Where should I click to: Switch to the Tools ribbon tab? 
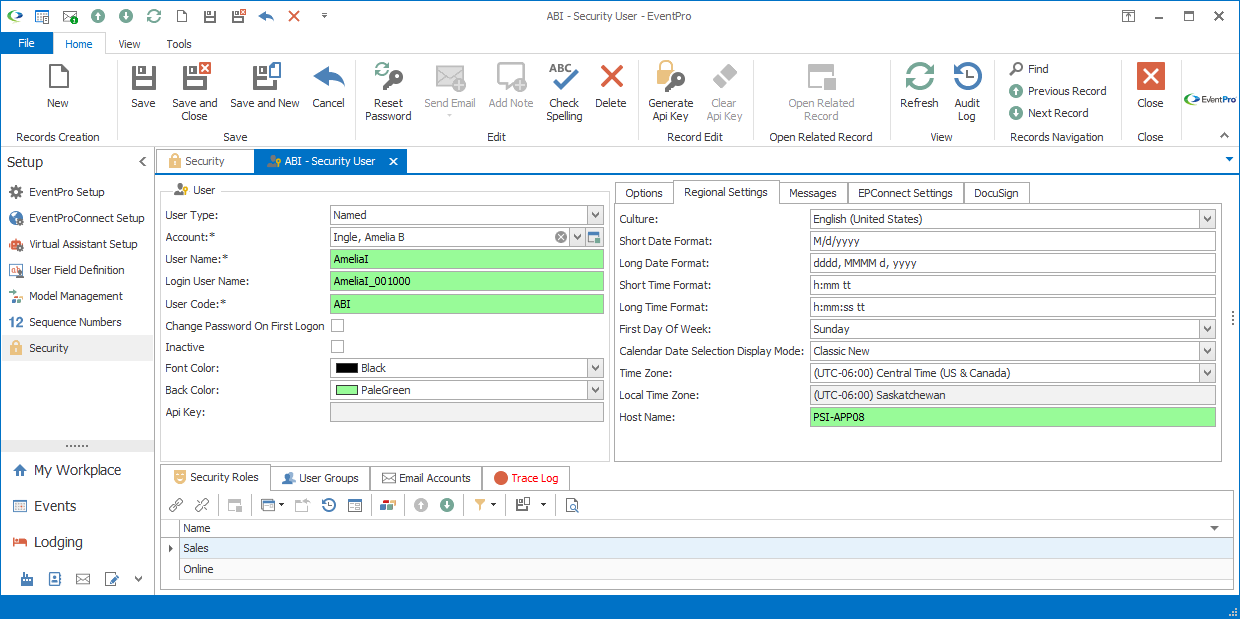179,44
